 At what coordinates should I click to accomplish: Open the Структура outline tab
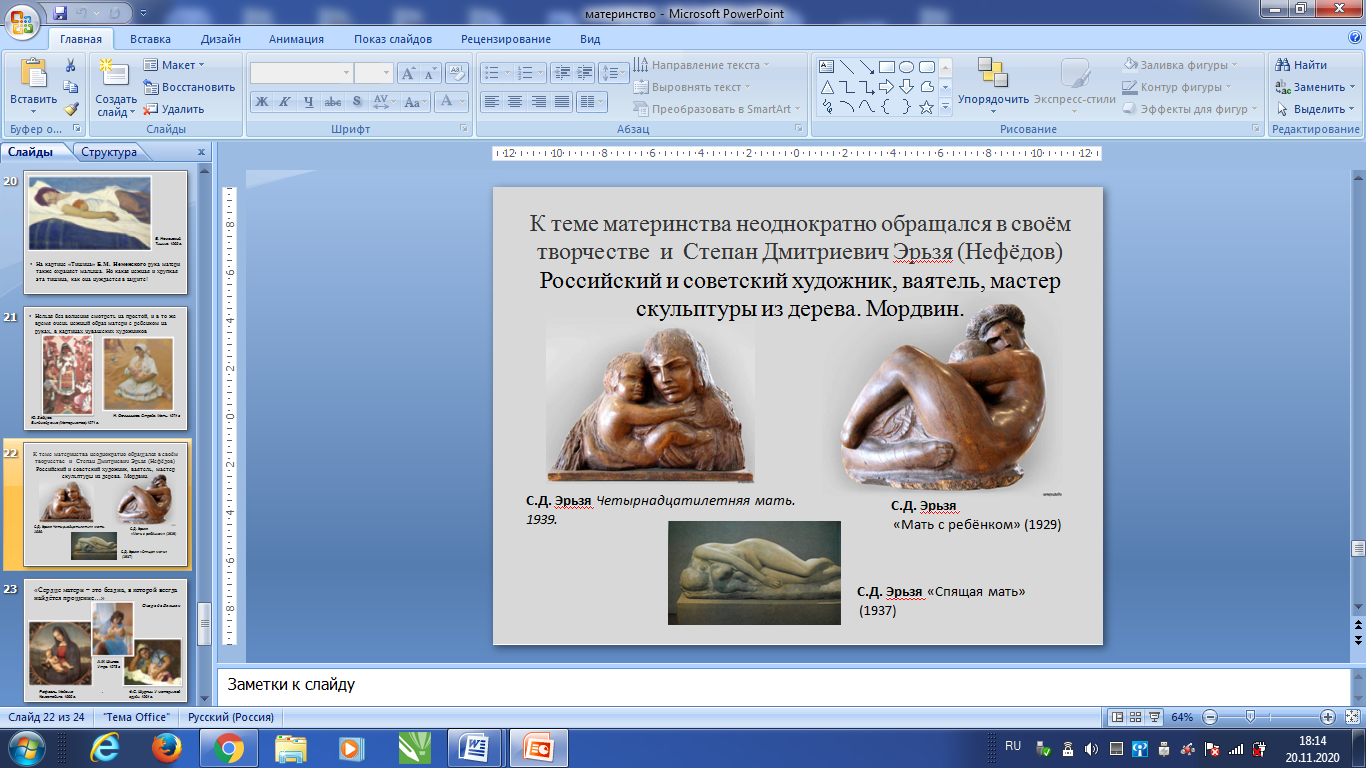click(110, 152)
